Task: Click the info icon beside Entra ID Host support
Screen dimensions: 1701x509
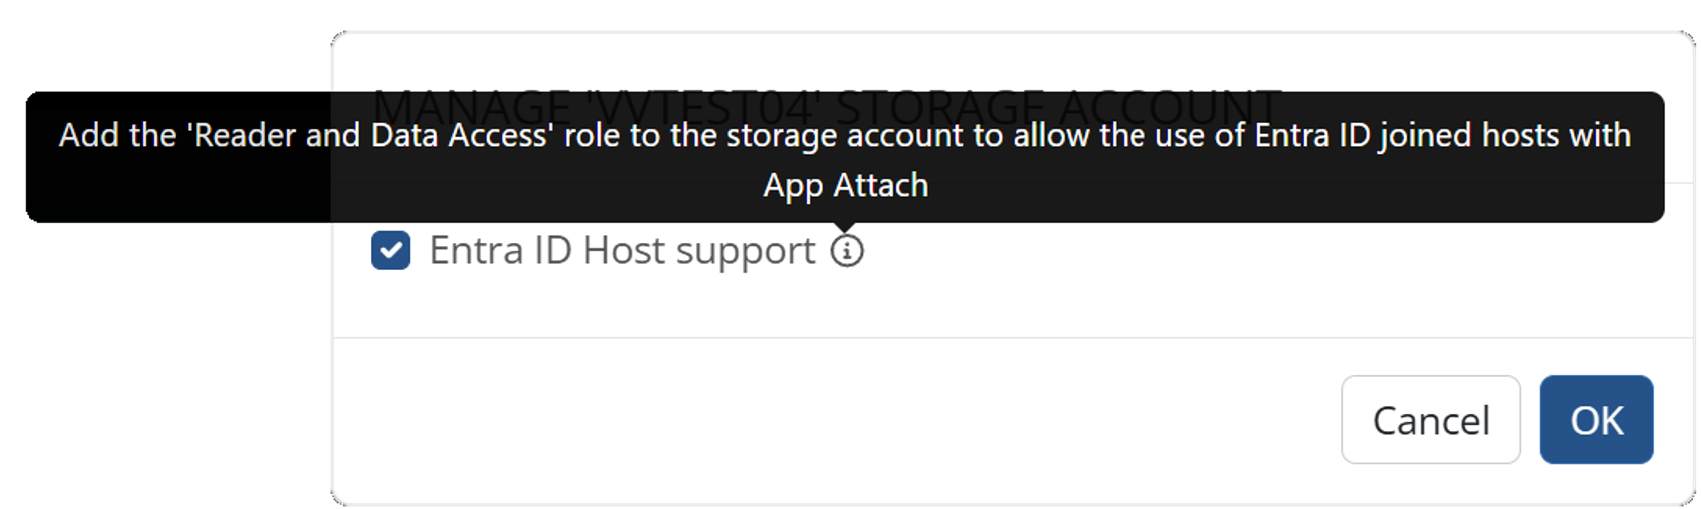Action: coord(847,250)
